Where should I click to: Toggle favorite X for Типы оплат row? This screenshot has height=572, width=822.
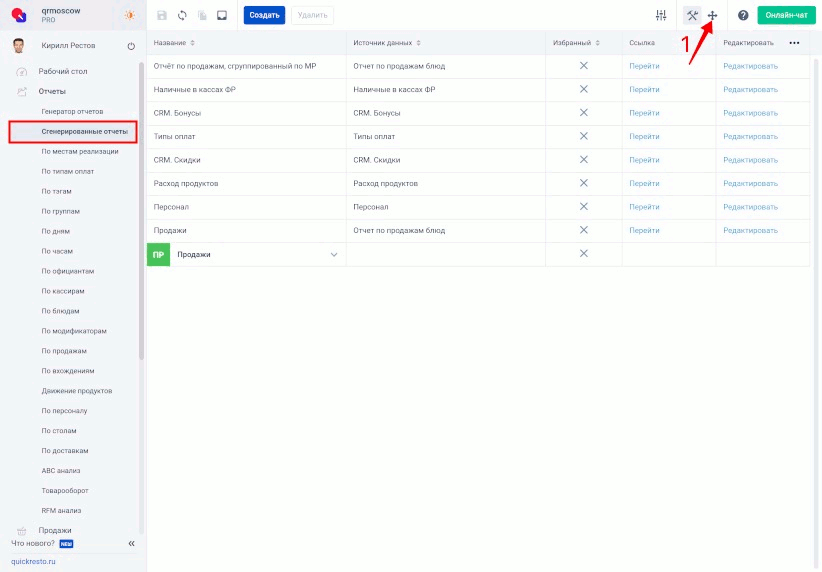click(584, 136)
